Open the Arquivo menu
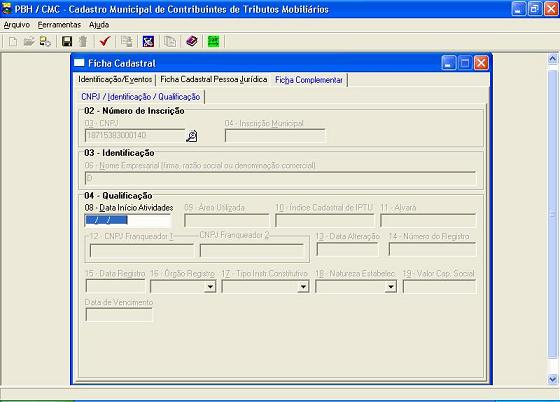Viewport: 560px width, 402px height. 17,25
